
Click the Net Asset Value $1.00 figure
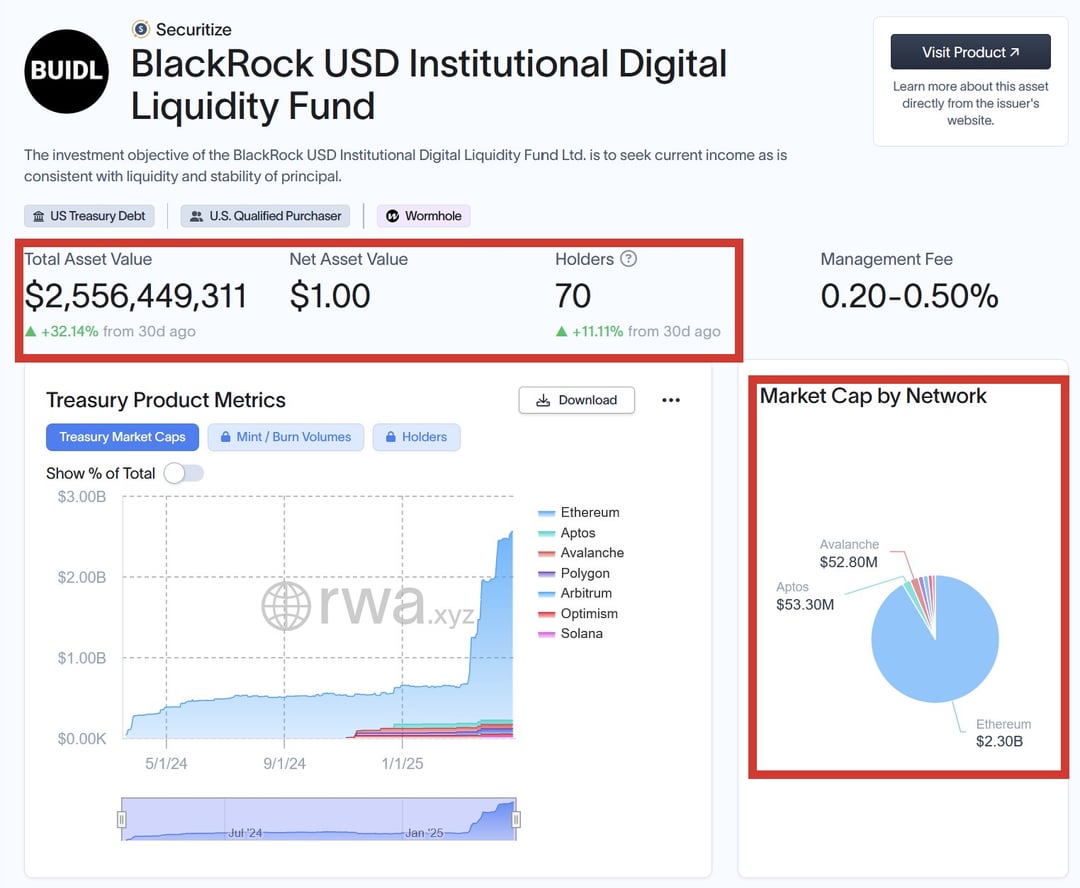(x=330, y=296)
